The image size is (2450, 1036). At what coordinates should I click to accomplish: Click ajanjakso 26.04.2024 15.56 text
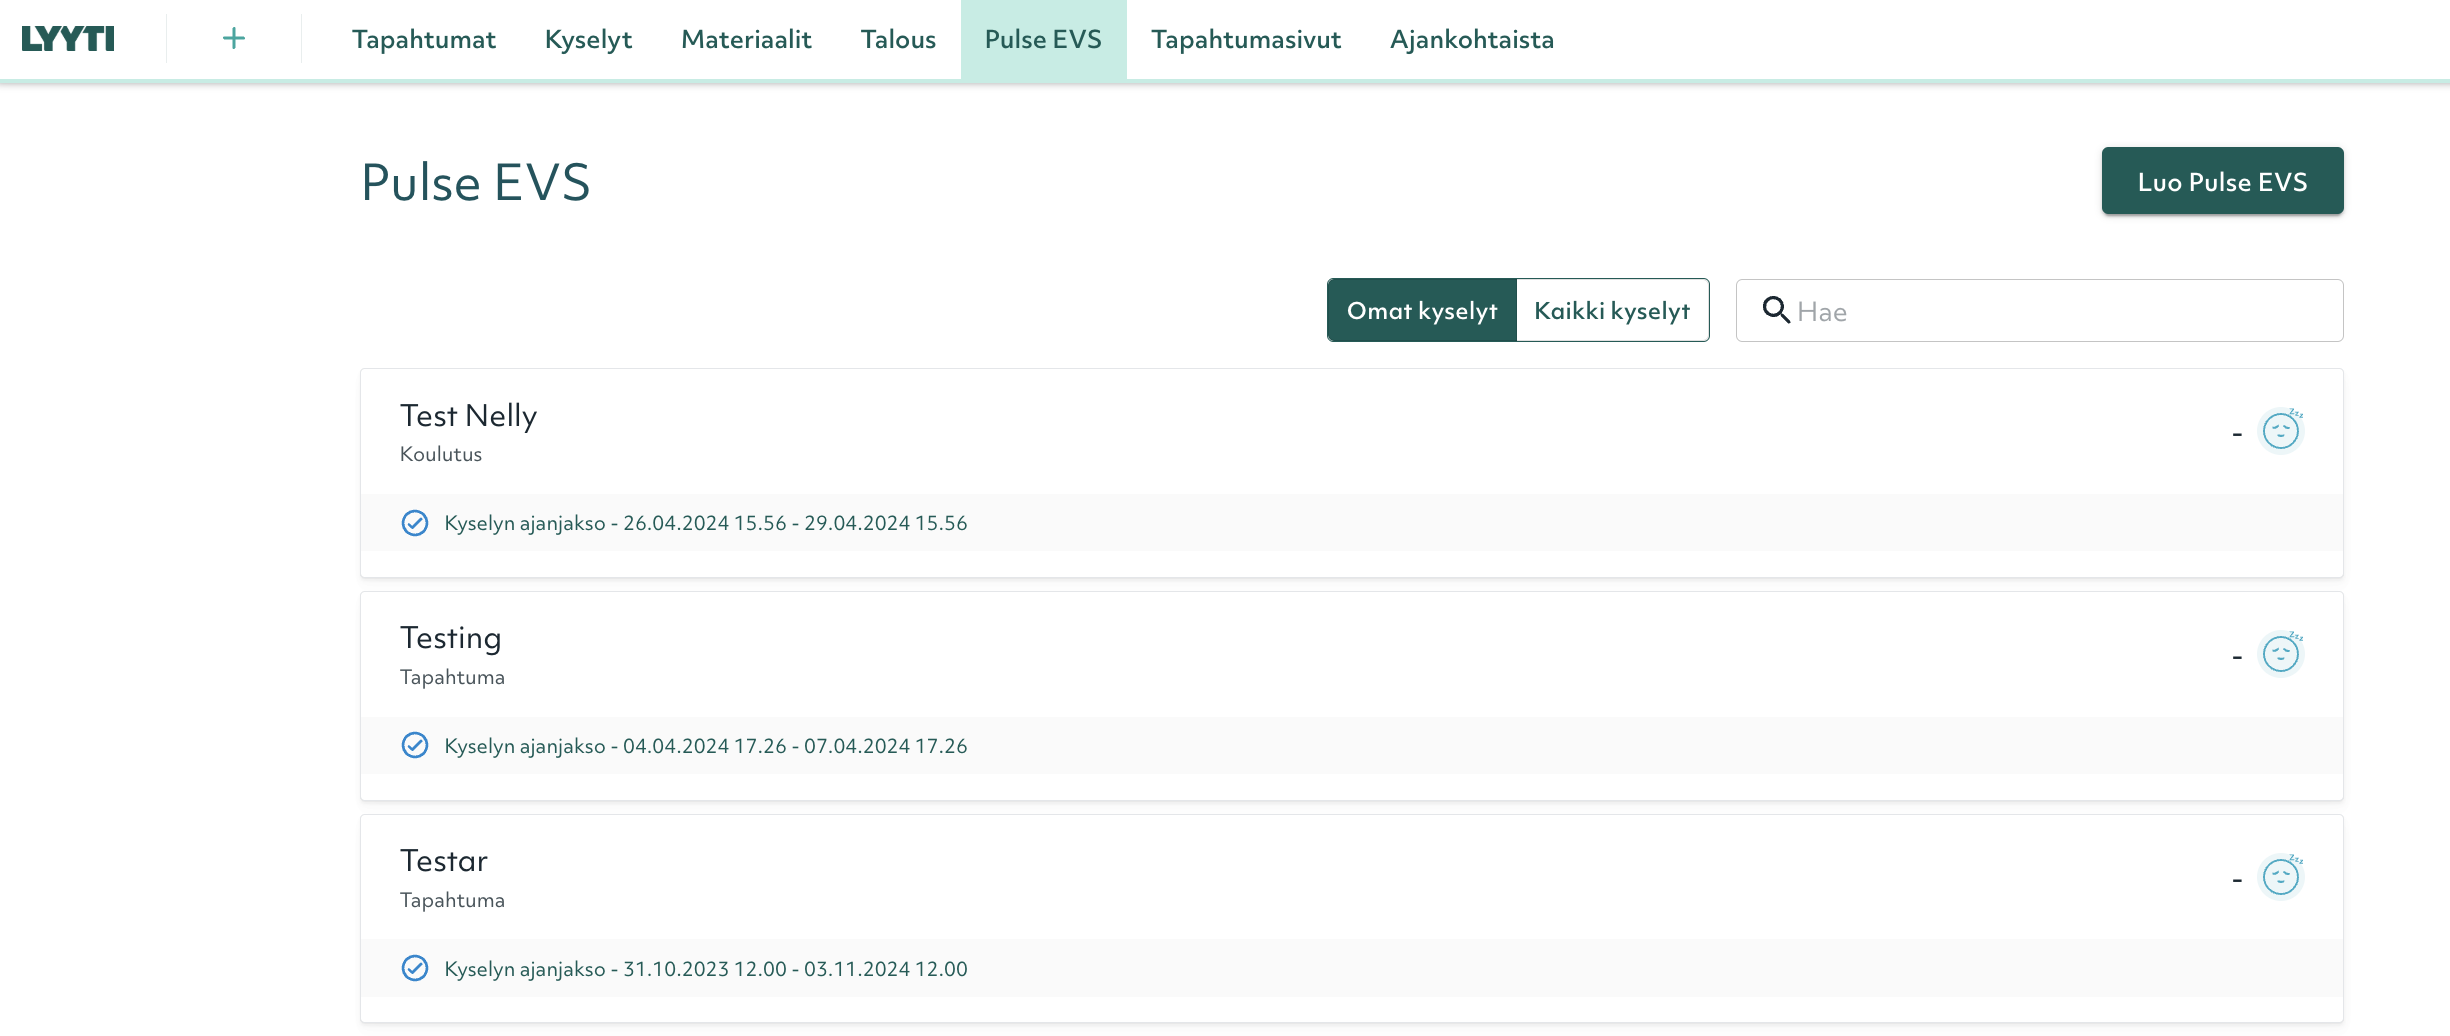click(706, 523)
